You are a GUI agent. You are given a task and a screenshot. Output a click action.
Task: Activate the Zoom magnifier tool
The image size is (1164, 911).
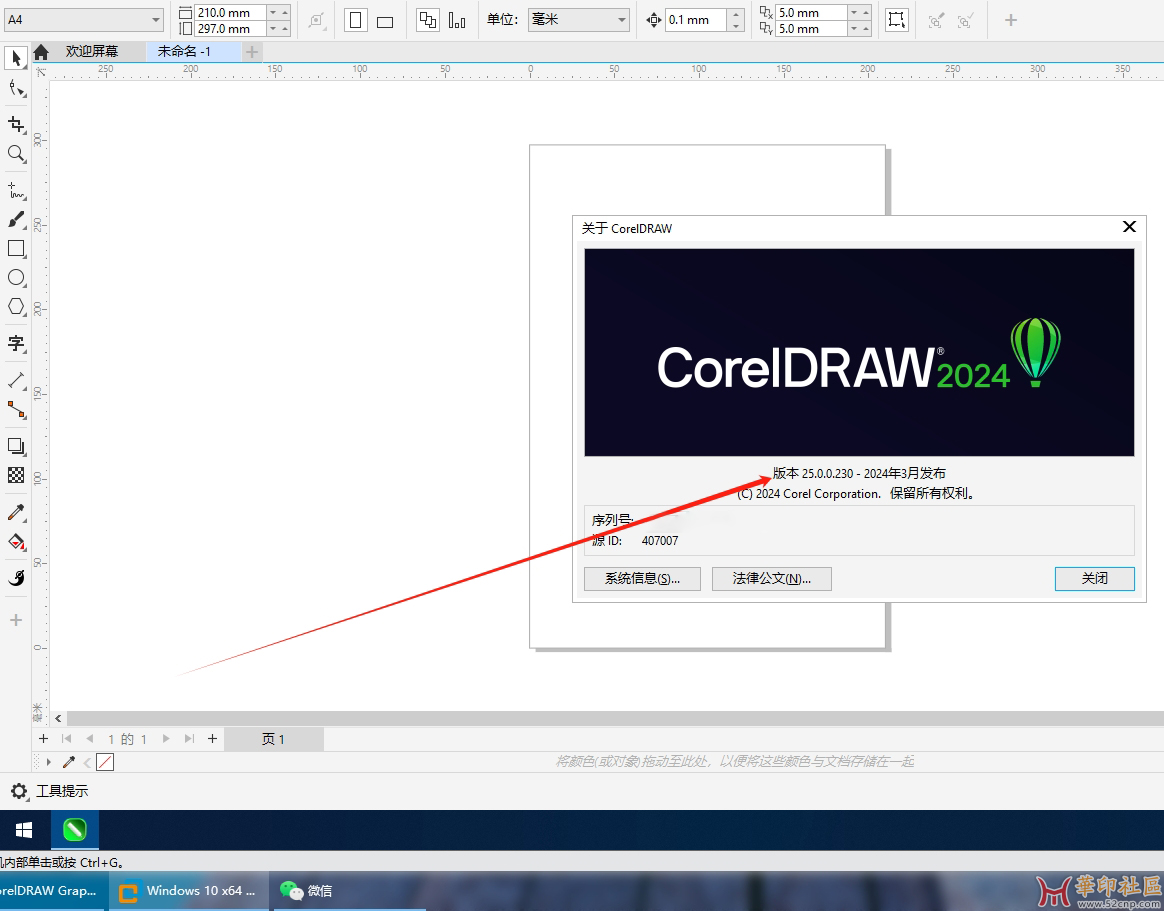pyautogui.click(x=16, y=154)
